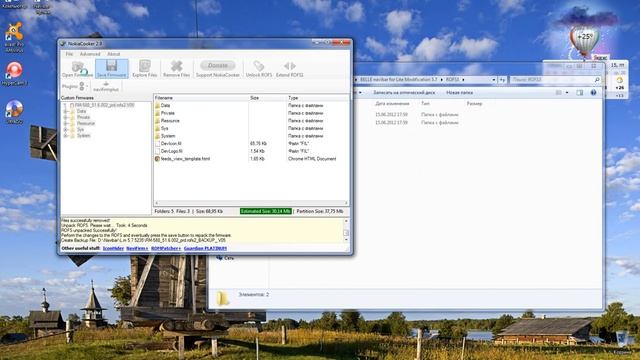
Task: Open the avast desktop shortcut
Action: (x=14, y=37)
